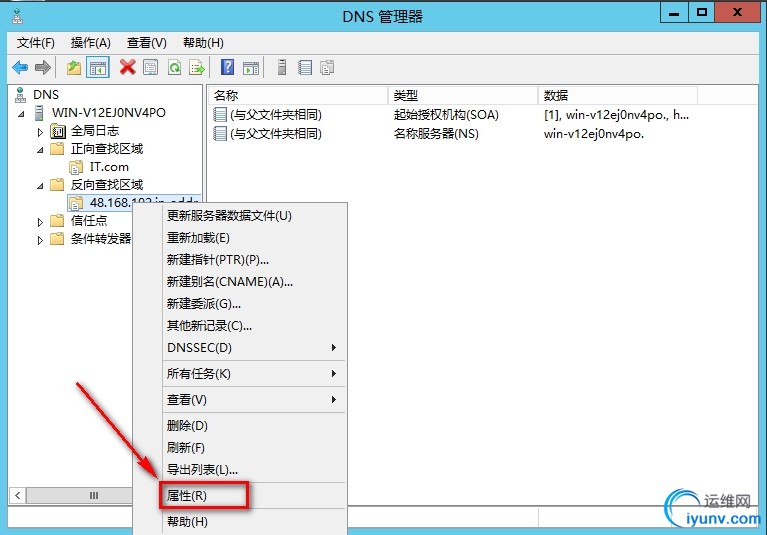The height and width of the screenshot is (535, 767).
Task: Toggle the Show/Hide console tree icon
Action: pos(98,67)
